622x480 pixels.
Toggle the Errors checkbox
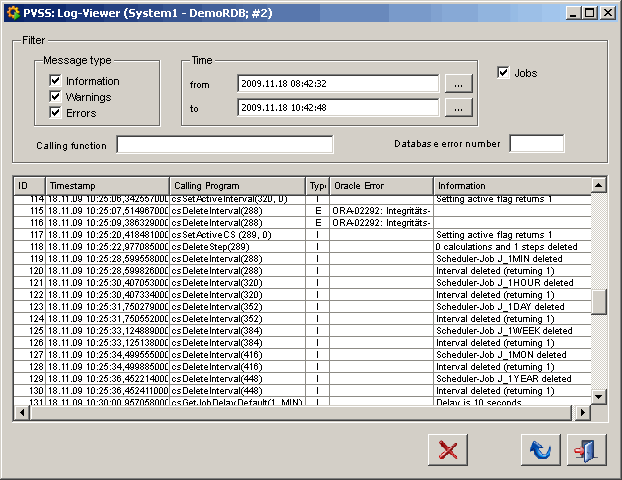click(56, 113)
